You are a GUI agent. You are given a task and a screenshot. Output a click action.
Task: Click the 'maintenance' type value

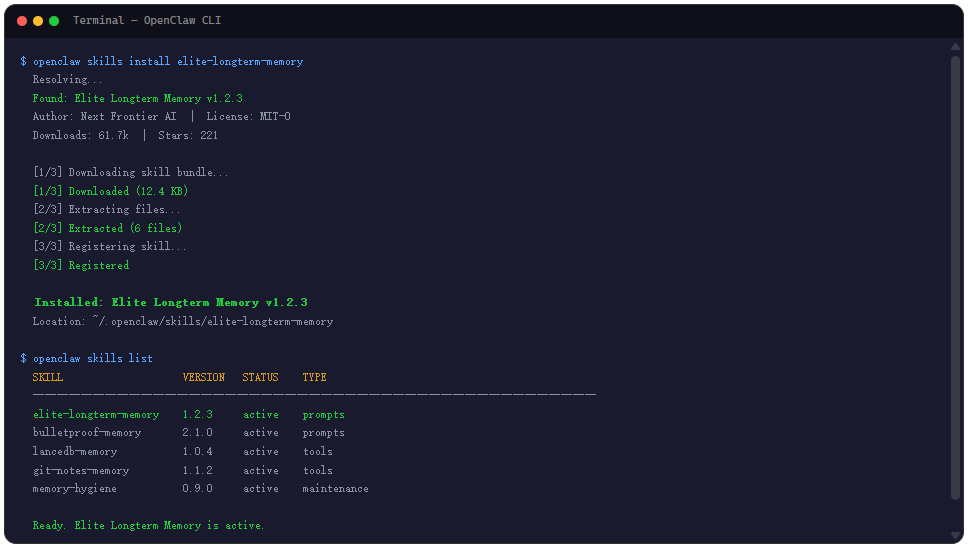pos(335,489)
